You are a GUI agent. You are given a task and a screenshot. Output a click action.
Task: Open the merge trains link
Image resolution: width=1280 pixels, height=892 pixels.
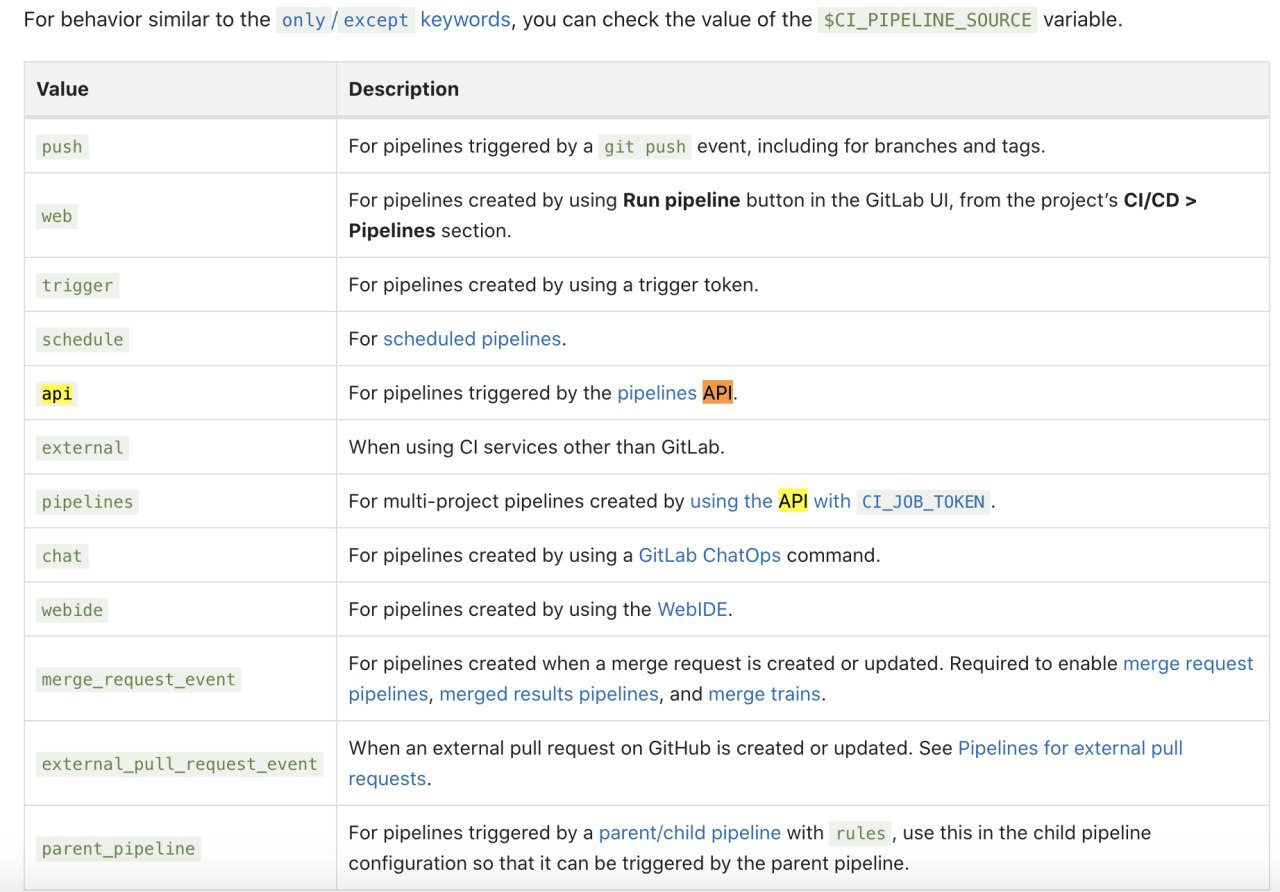coord(764,694)
